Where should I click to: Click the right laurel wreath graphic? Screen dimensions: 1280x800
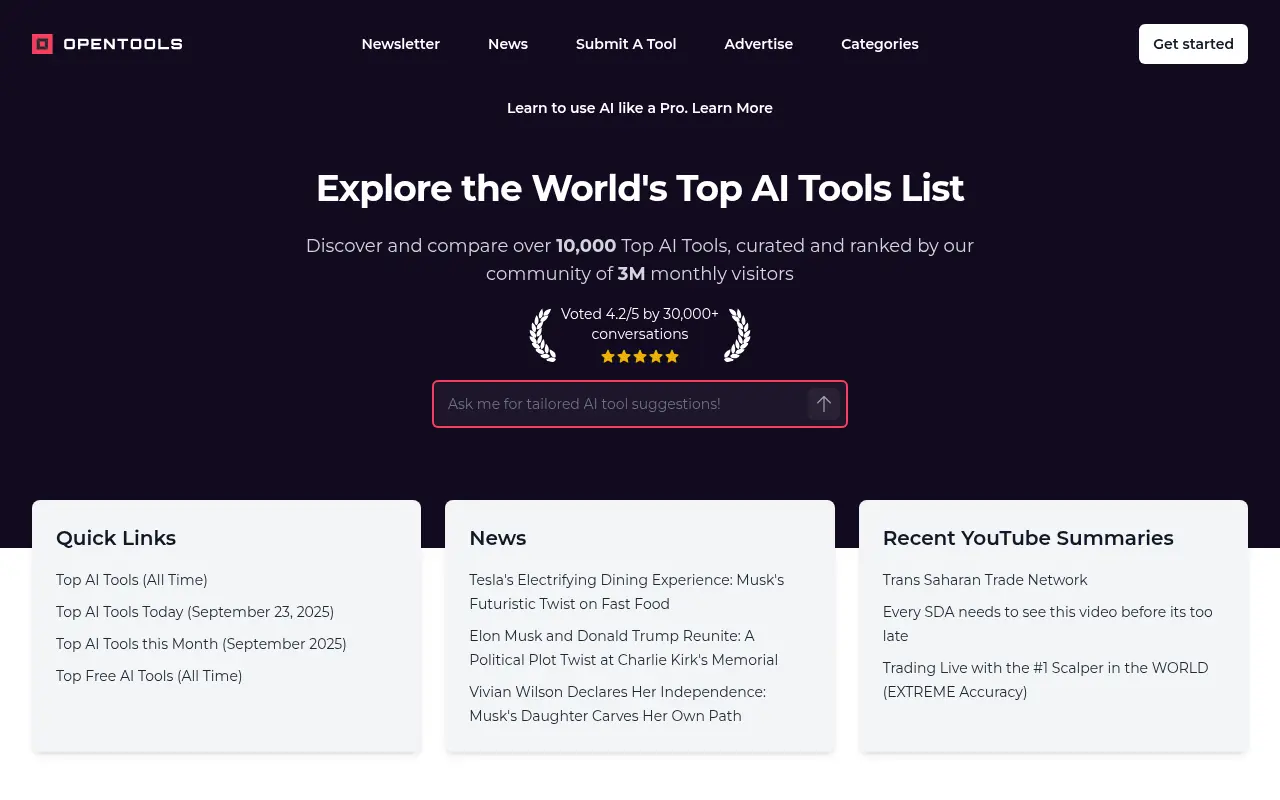[737, 335]
